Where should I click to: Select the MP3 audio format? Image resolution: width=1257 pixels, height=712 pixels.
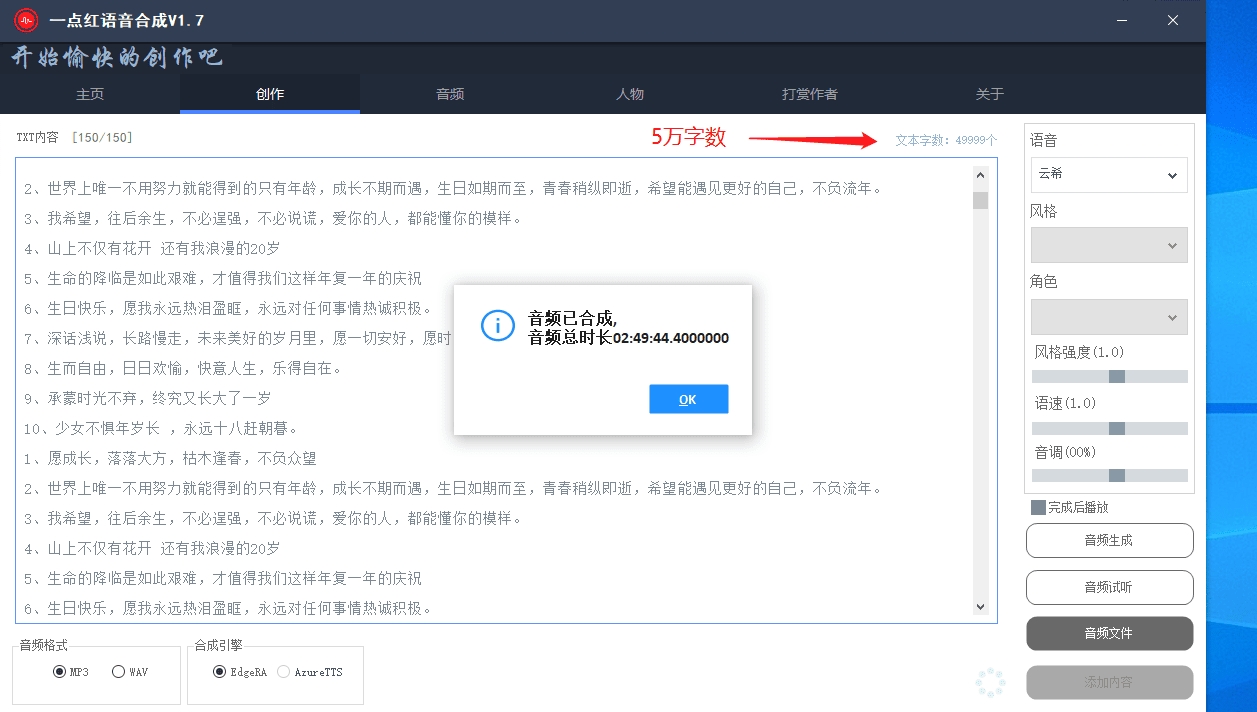click(60, 672)
